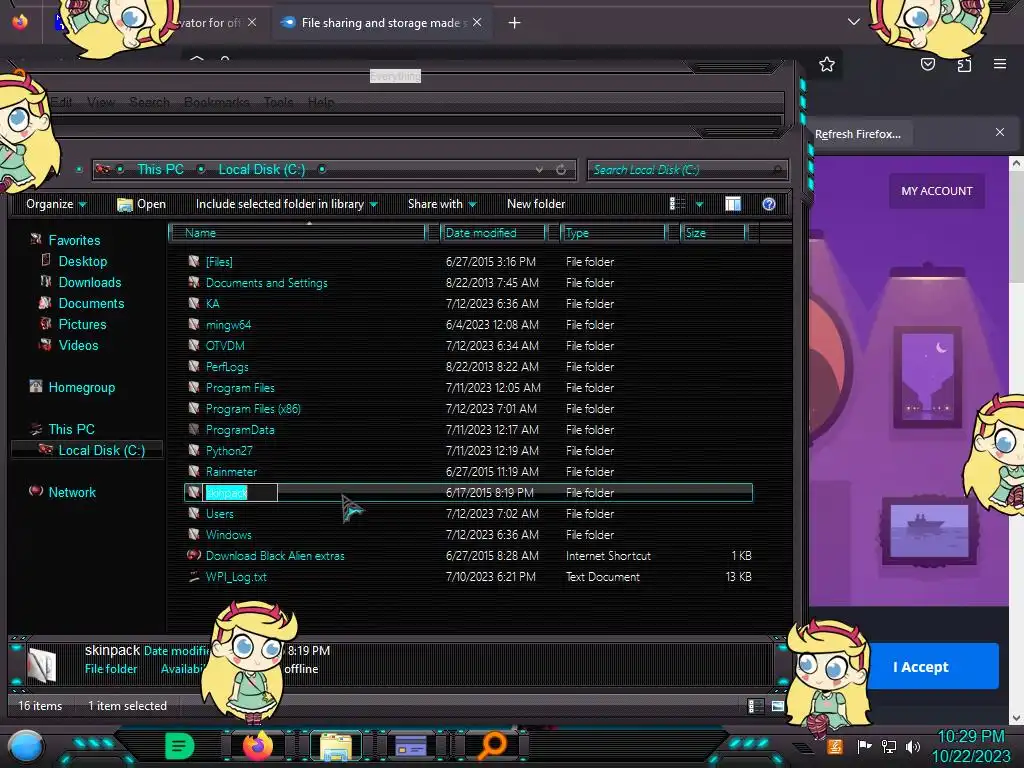The width and height of the screenshot is (1024, 768).
Task: Click the refresh icon in address bar
Action: click(x=561, y=170)
